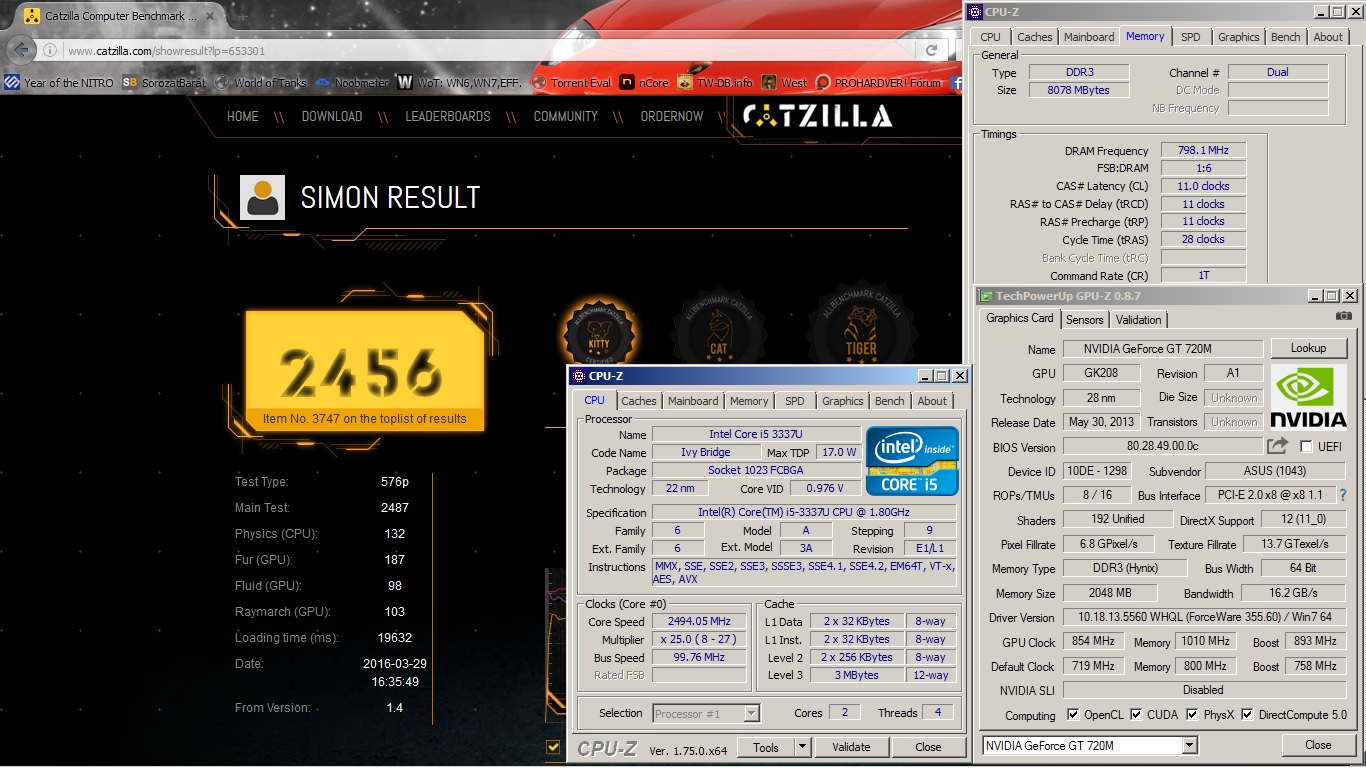The width and height of the screenshot is (1366, 768).
Task: Click the 2456 score box
Action: coord(364,371)
